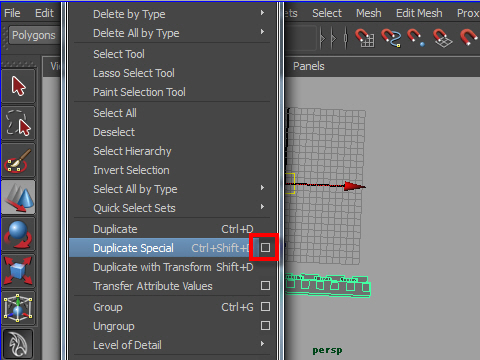
Task: Select the Rotate tool sphere icon
Action: (18, 234)
